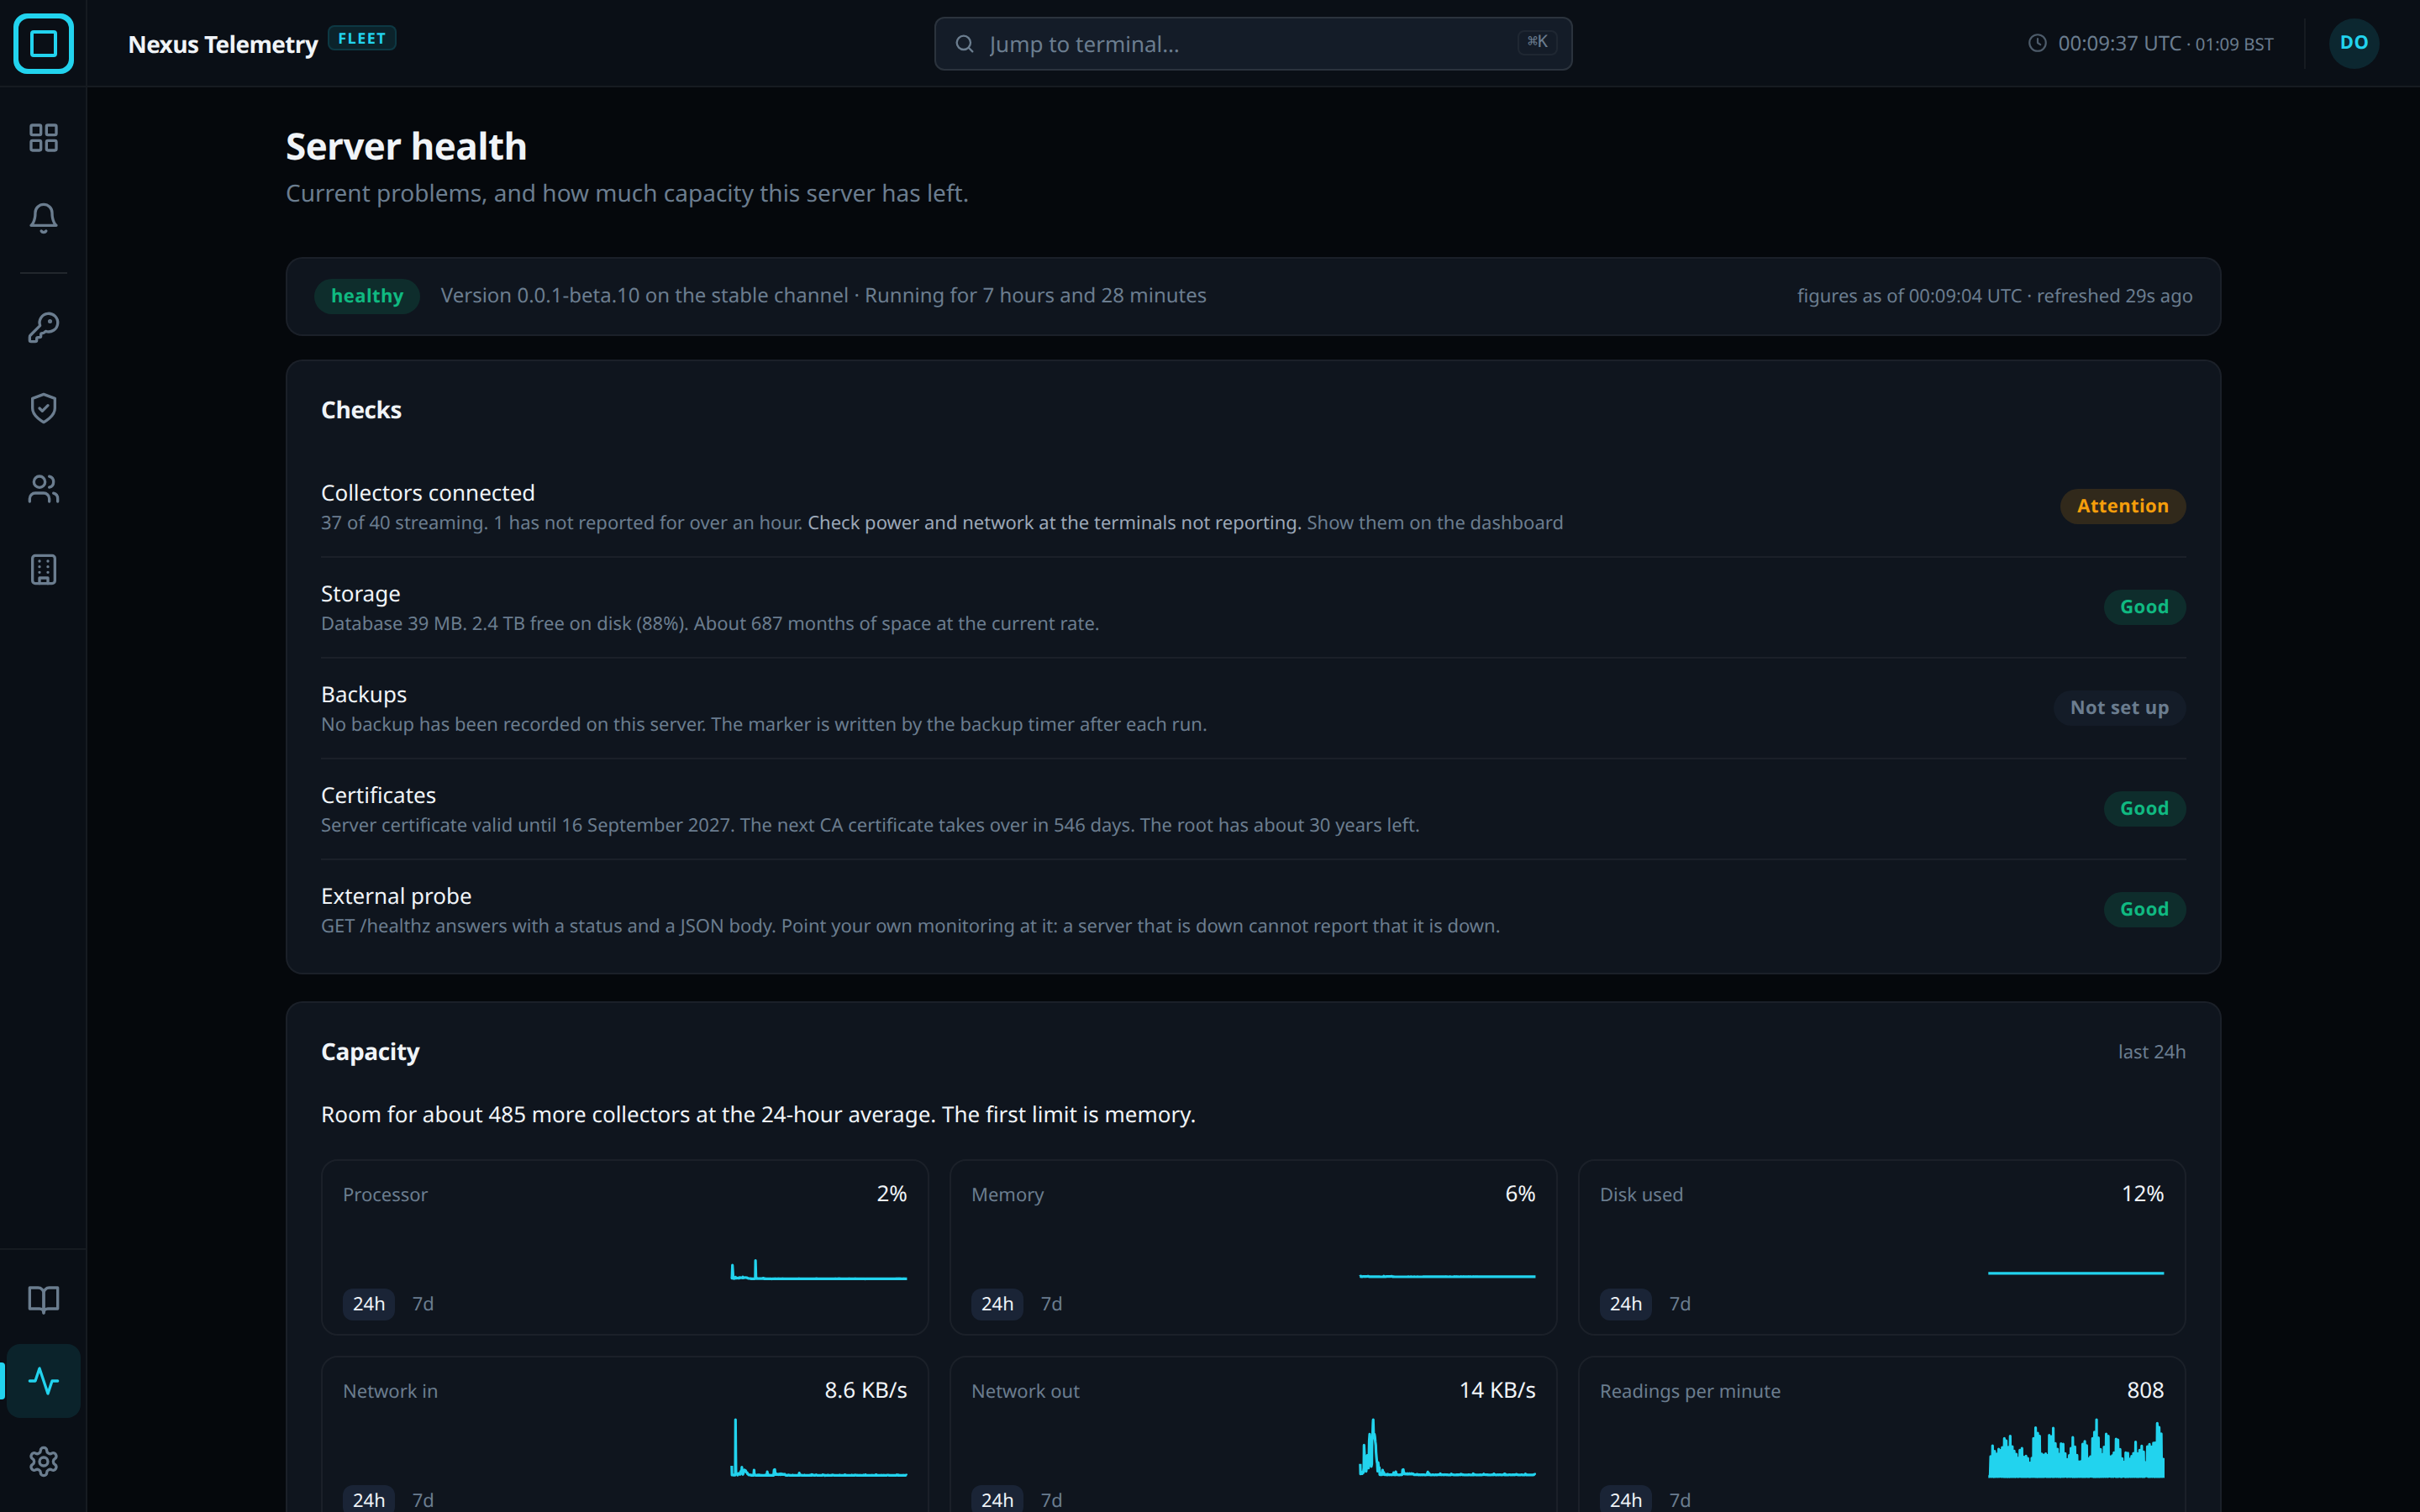Follow the Show them on the dashboard link

coord(1434,523)
